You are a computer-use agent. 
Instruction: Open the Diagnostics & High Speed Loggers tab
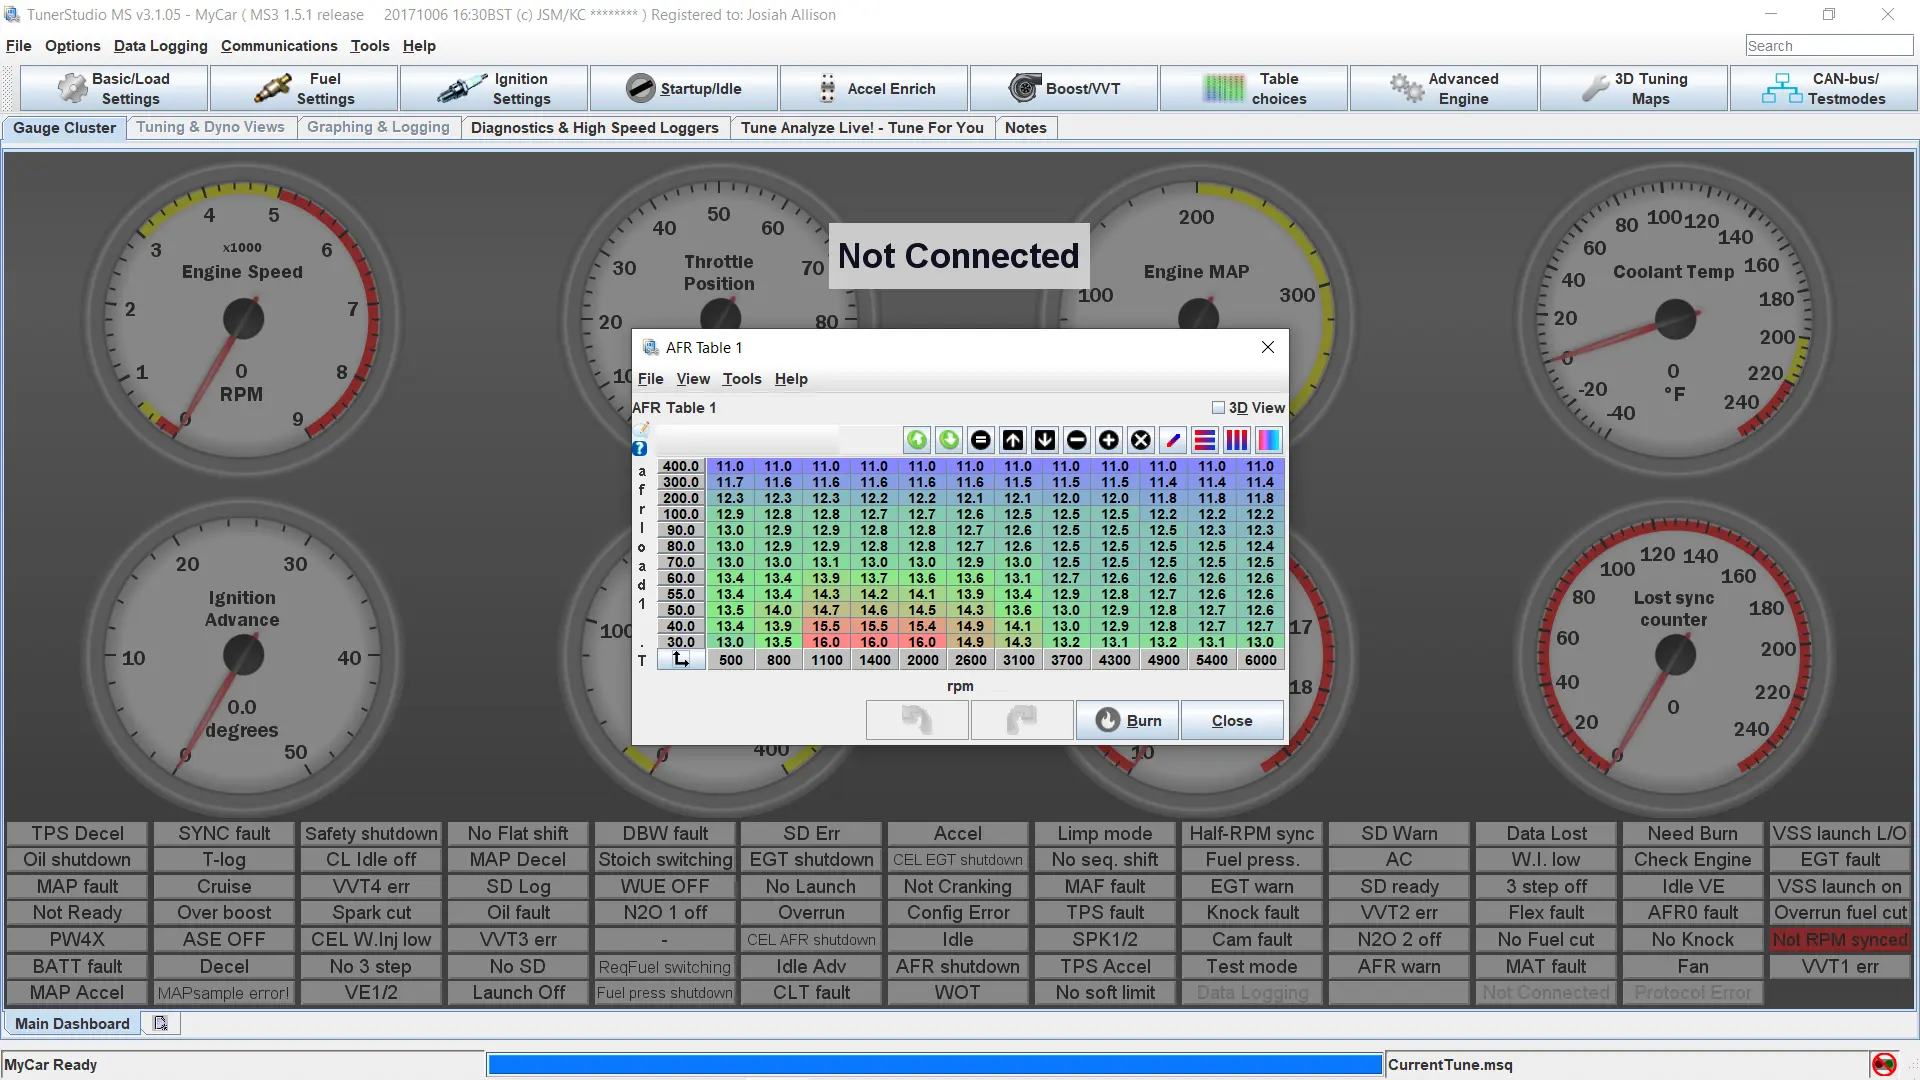pos(595,128)
